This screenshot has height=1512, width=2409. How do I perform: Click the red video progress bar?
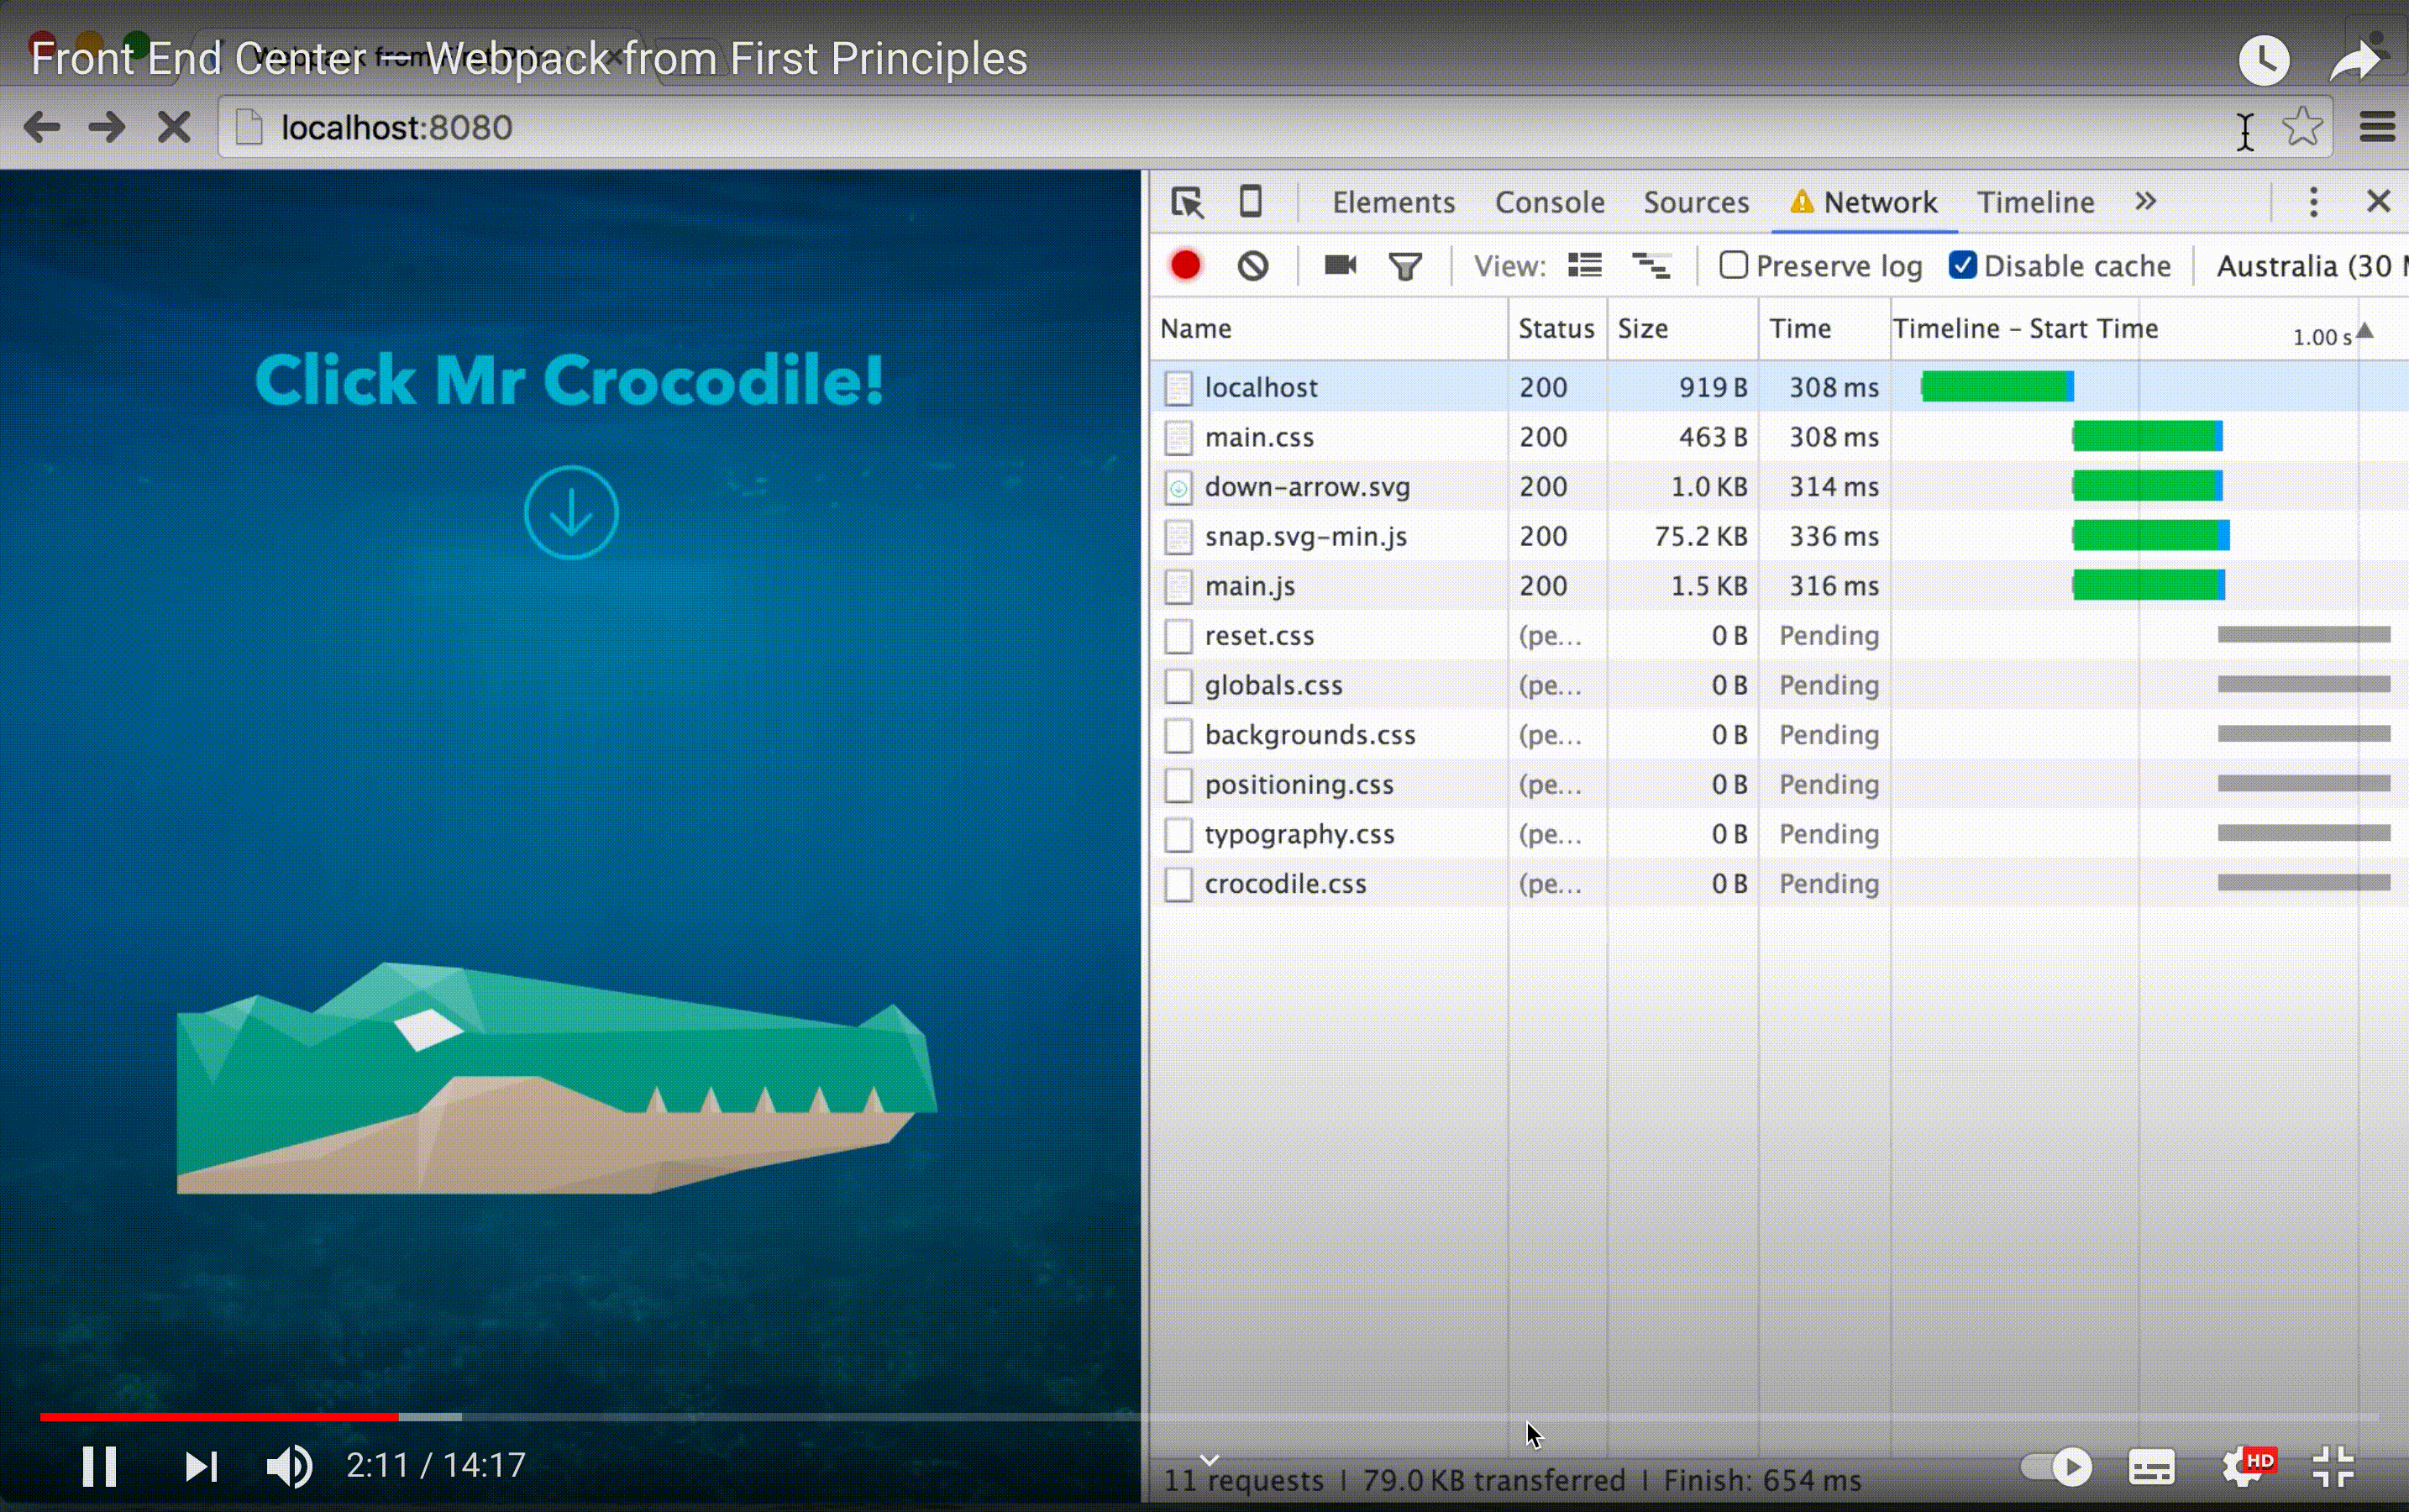coord(220,1416)
